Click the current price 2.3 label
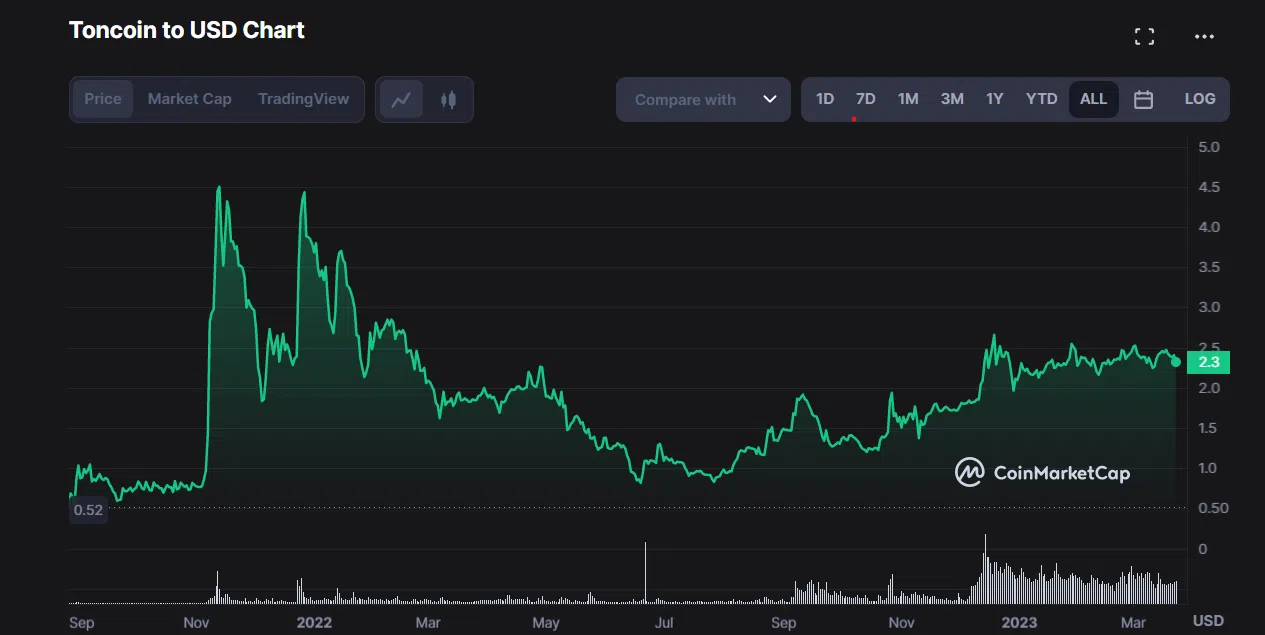 pyautogui.click(x=1208, y=362)
